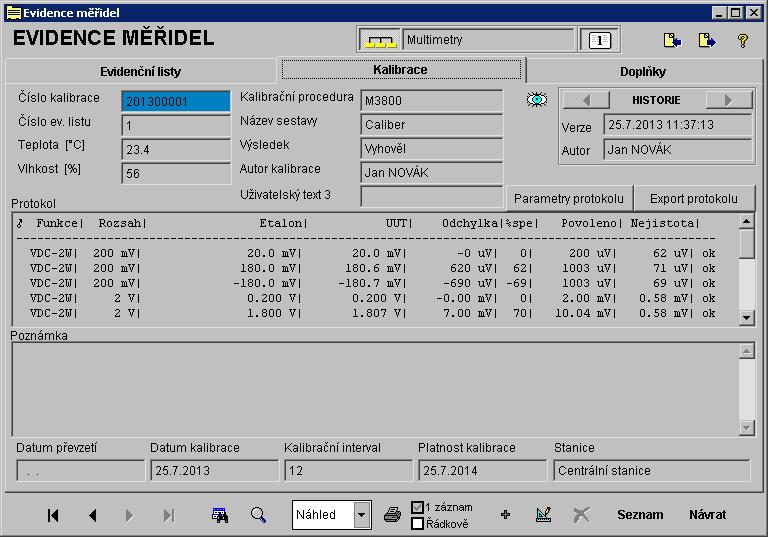Jump to the first record
Viewport: 768px width, 537px height.
point(53,515)
